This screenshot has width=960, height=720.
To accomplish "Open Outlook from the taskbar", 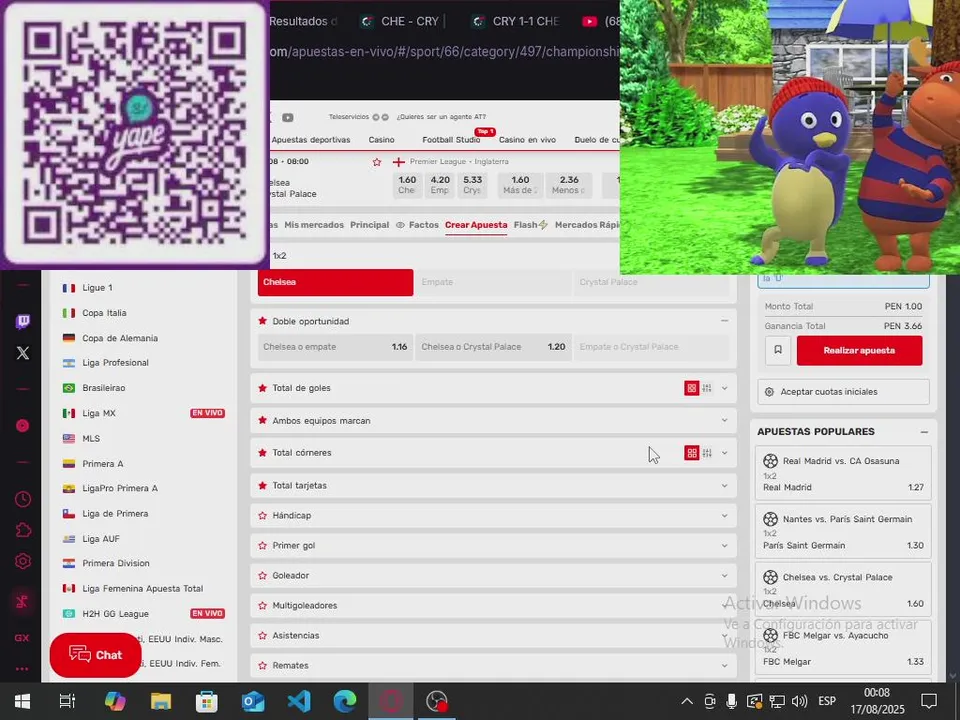I will pyautogui.click(x=252, y=701).
